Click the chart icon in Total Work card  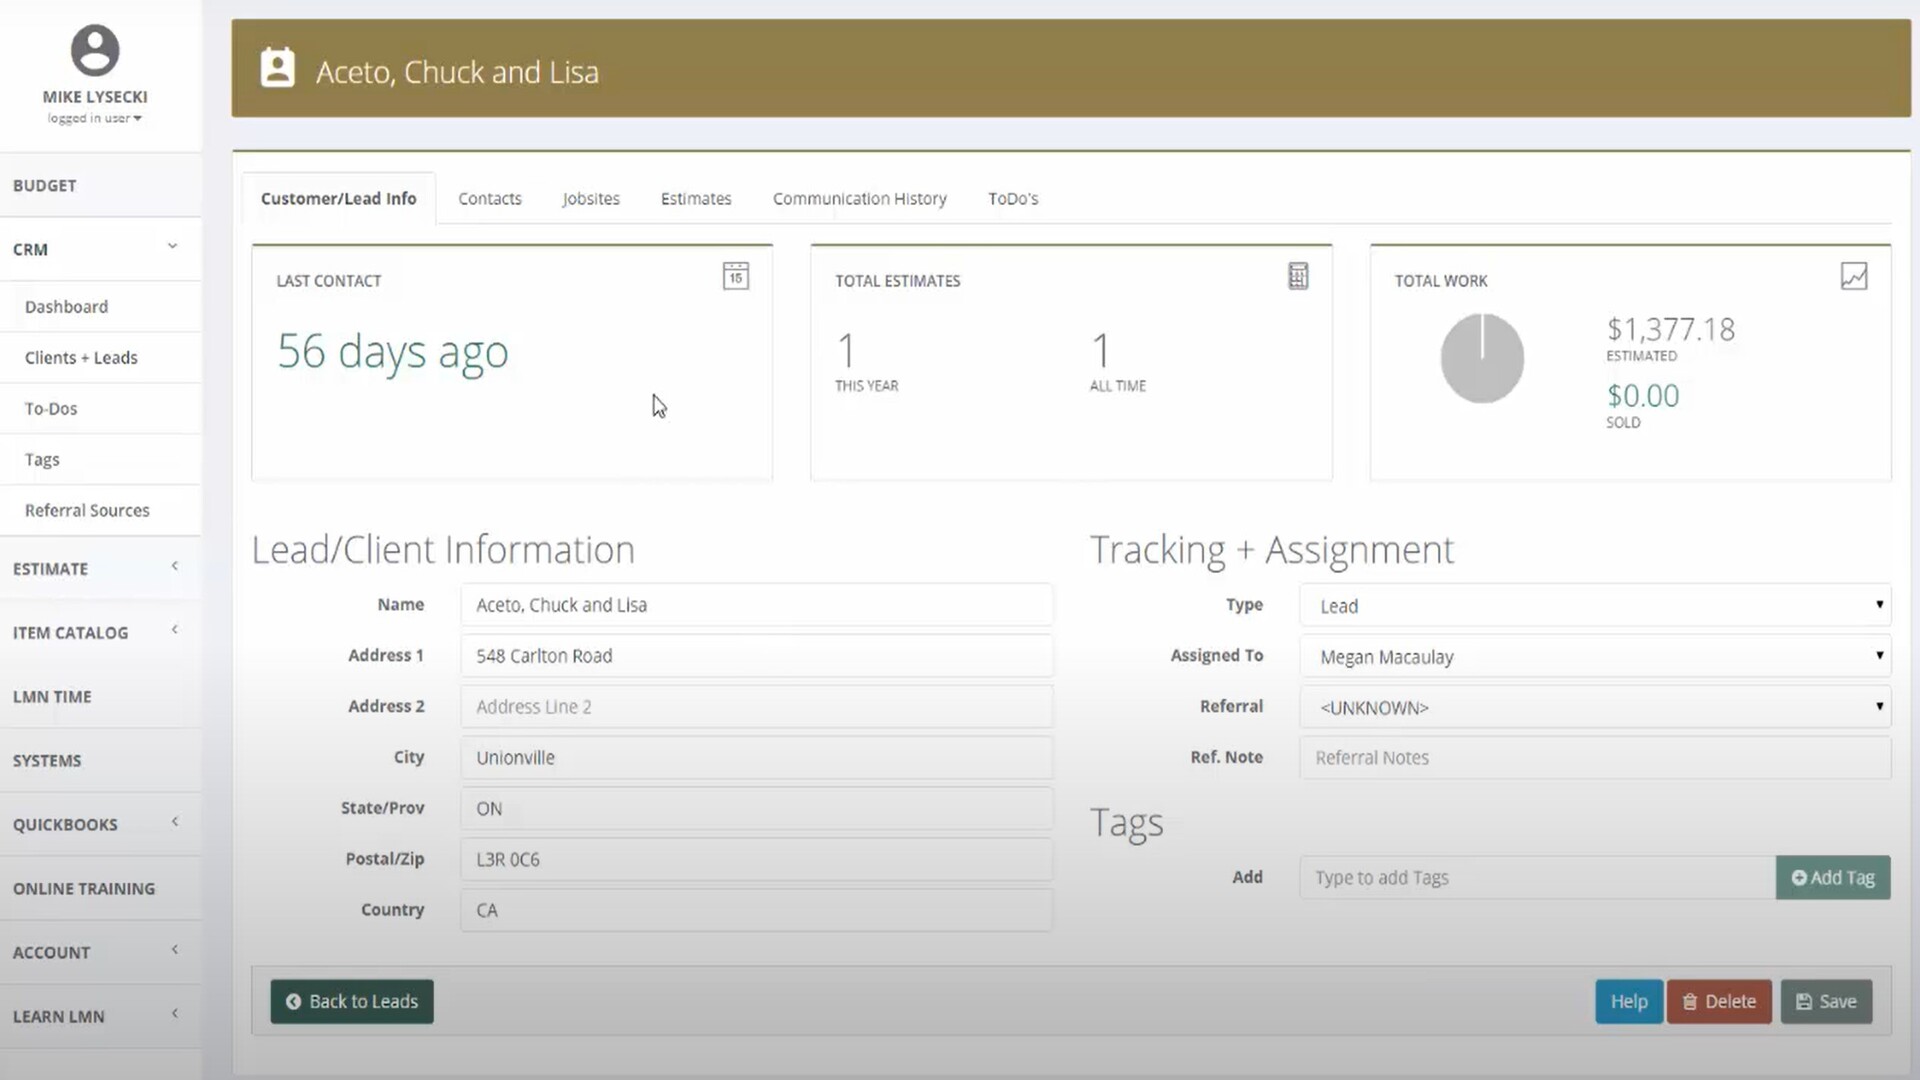click(x=1853, y=276)
